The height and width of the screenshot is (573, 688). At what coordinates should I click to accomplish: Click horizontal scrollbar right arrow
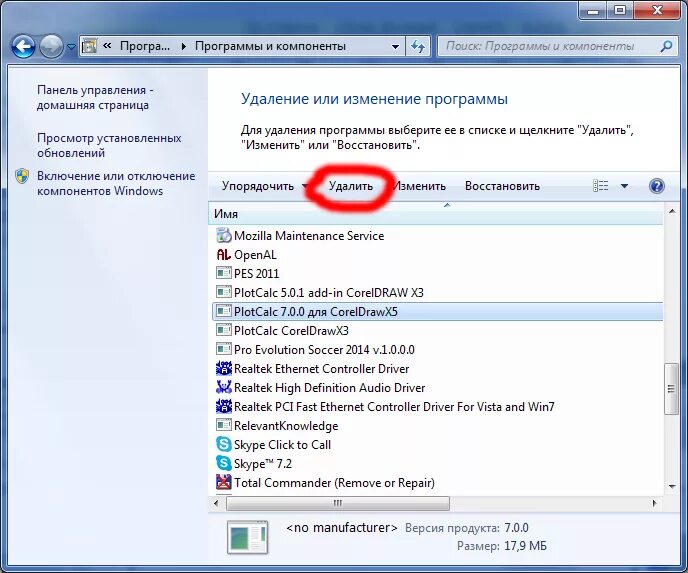pos(655,503)
